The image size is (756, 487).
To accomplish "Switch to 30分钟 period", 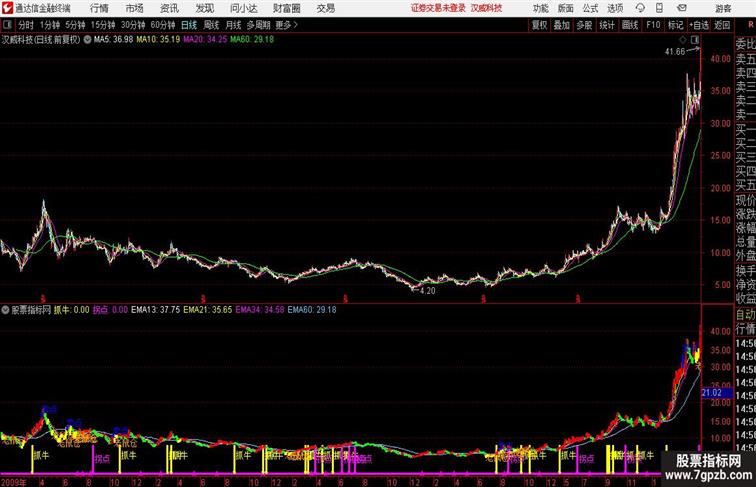I will point(133,25).
